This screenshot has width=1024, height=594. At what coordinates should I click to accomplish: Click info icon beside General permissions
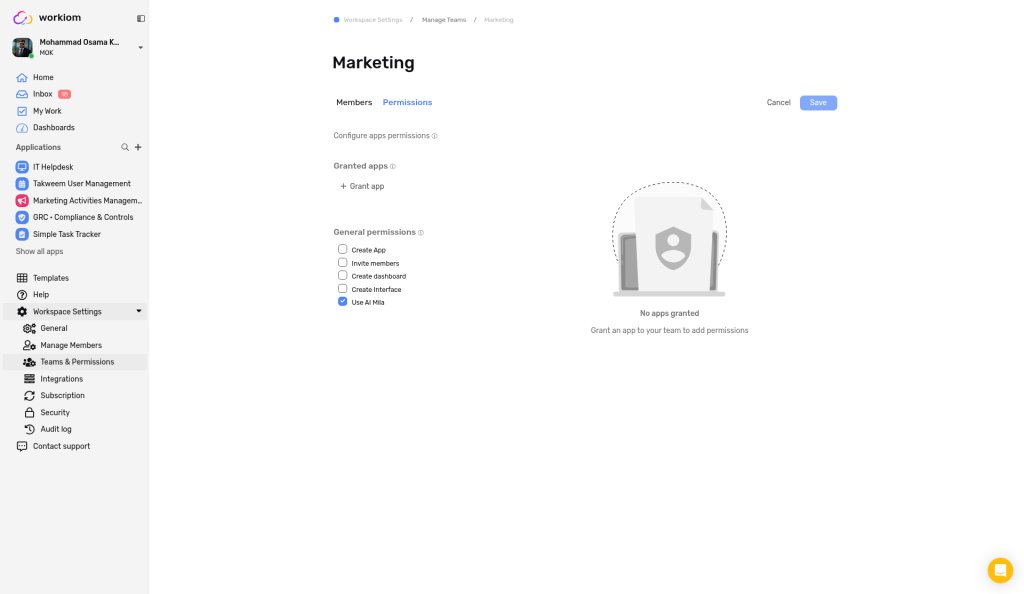point(421,233)
